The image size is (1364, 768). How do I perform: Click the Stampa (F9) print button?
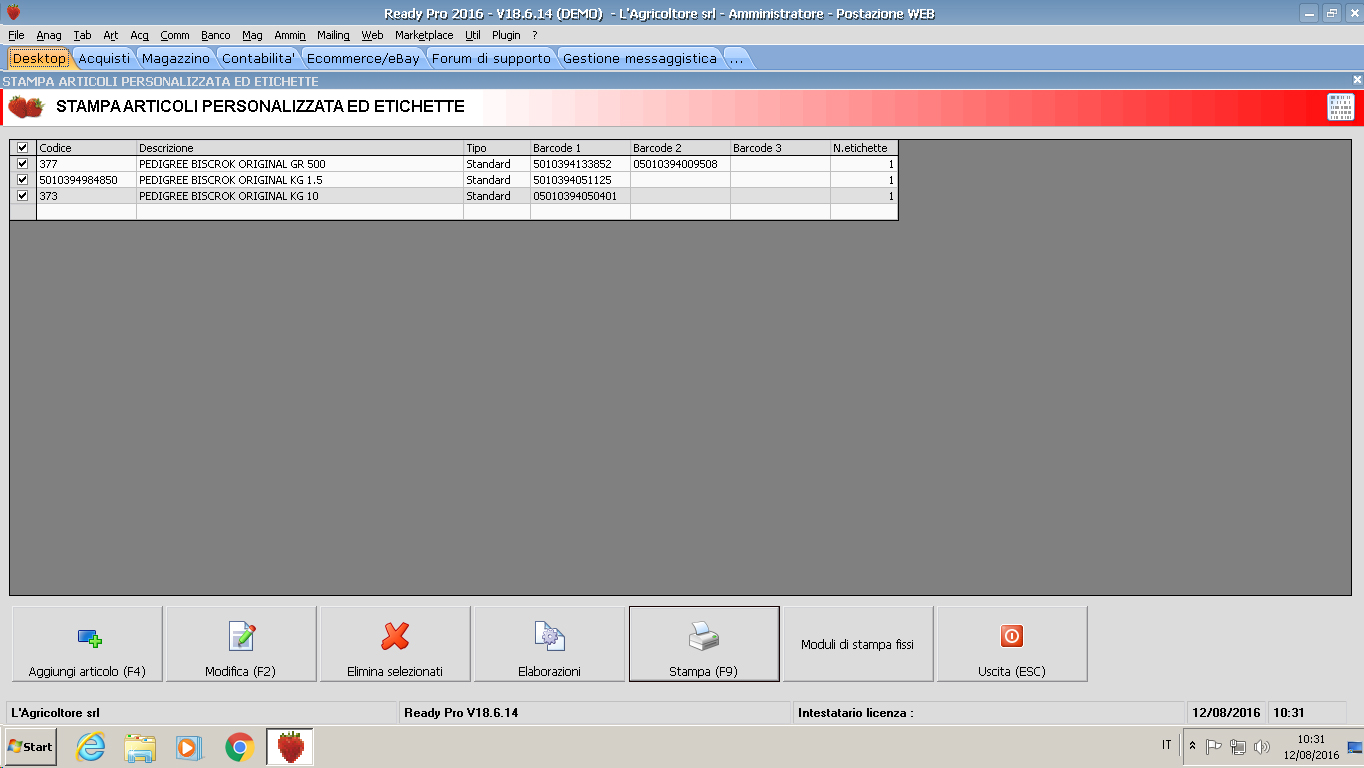click(x=704, y=644)
